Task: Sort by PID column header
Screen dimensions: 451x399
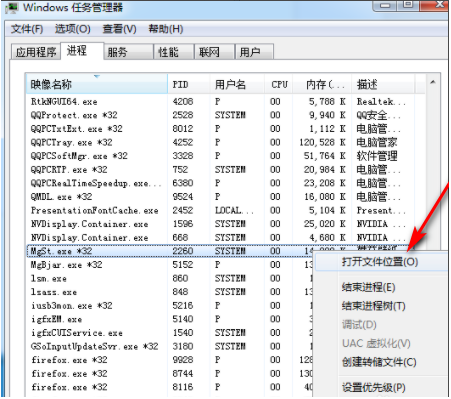Action: [189, 84]
